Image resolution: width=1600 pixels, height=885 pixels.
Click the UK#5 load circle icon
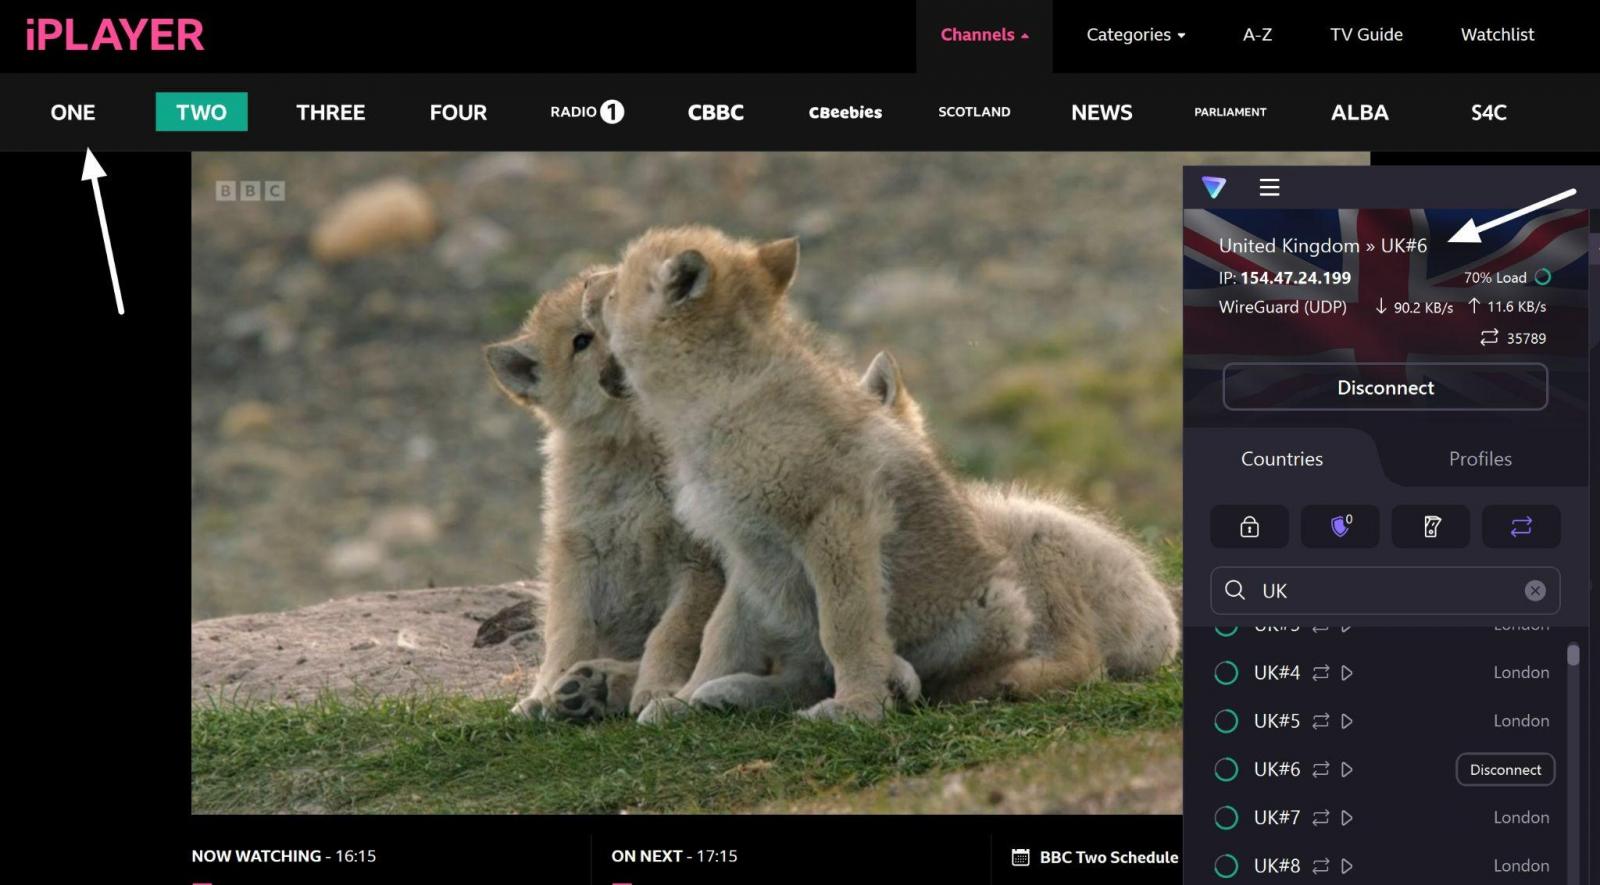[1226, 721]
